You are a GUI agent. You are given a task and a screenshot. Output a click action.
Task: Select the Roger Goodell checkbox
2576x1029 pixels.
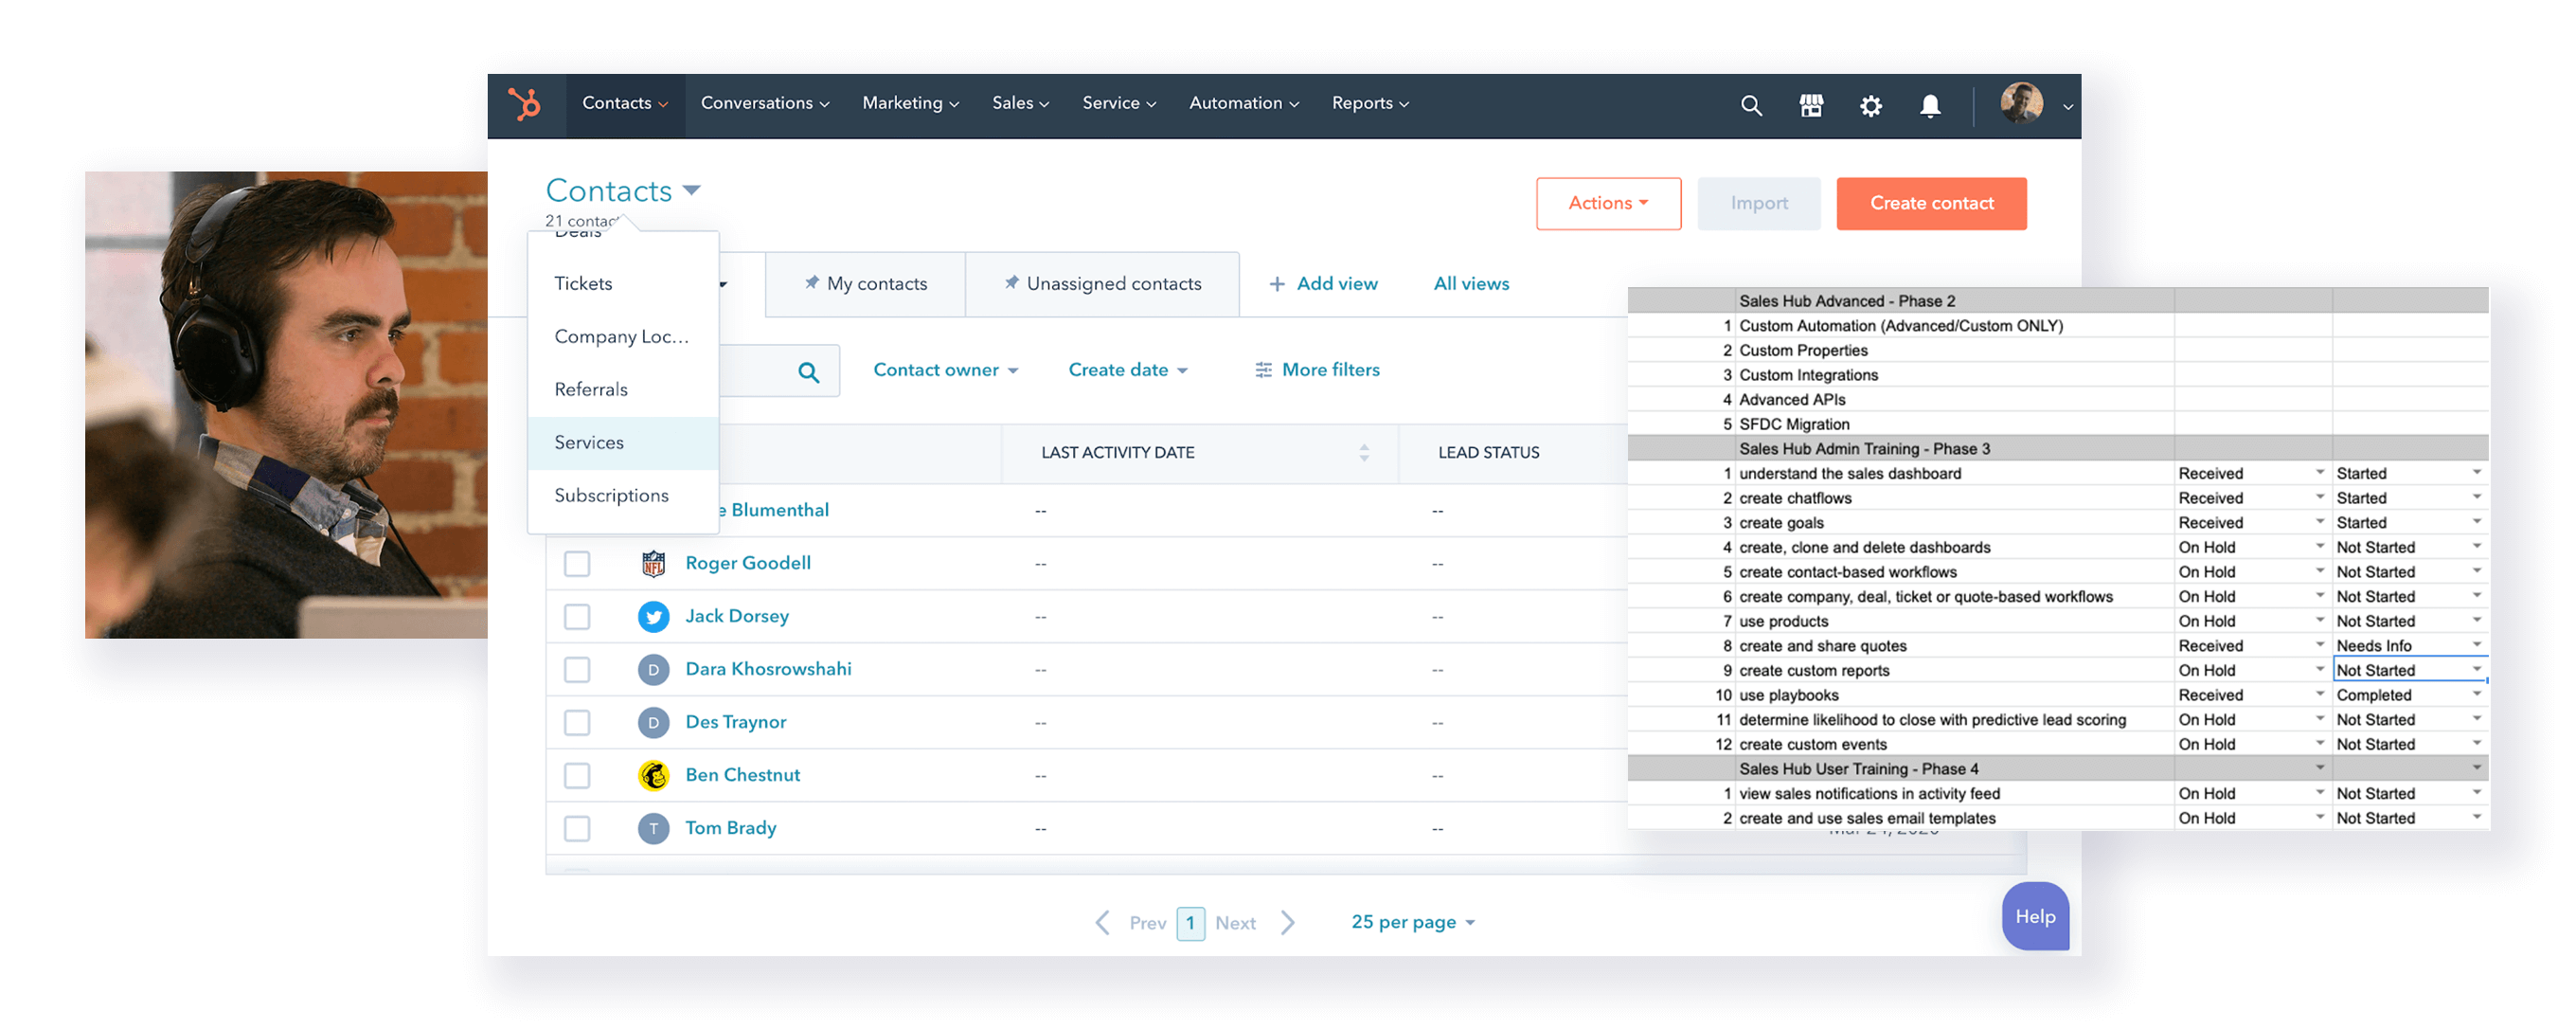[577, 564]
